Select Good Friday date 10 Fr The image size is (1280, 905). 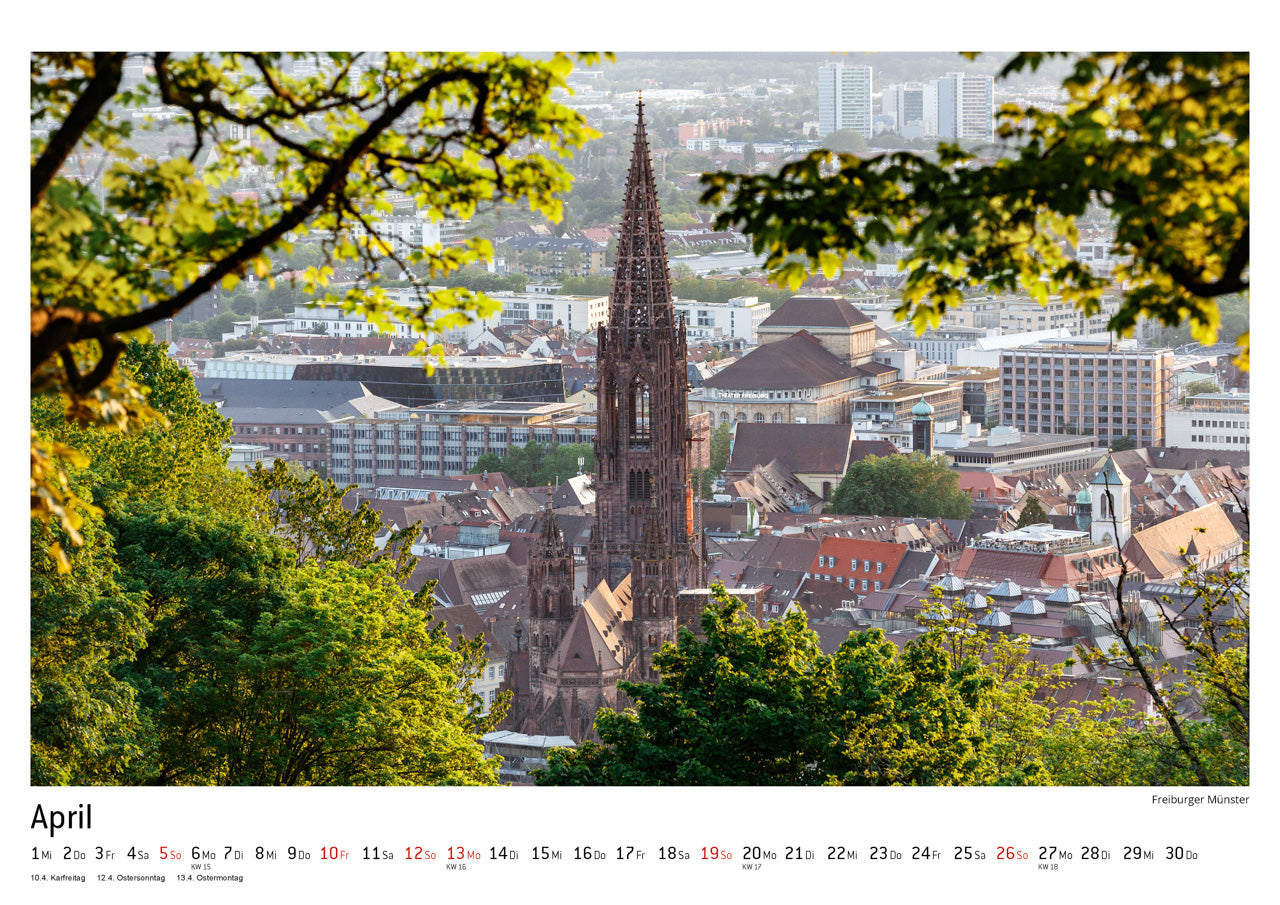coord(334,854)
